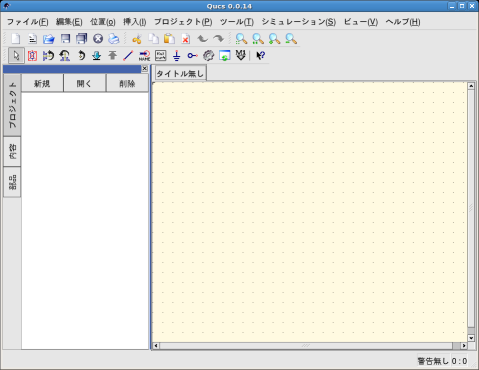Open the ヘルプ(H) menu
Viewport: 479px width, 370px height.
point(403,22)
